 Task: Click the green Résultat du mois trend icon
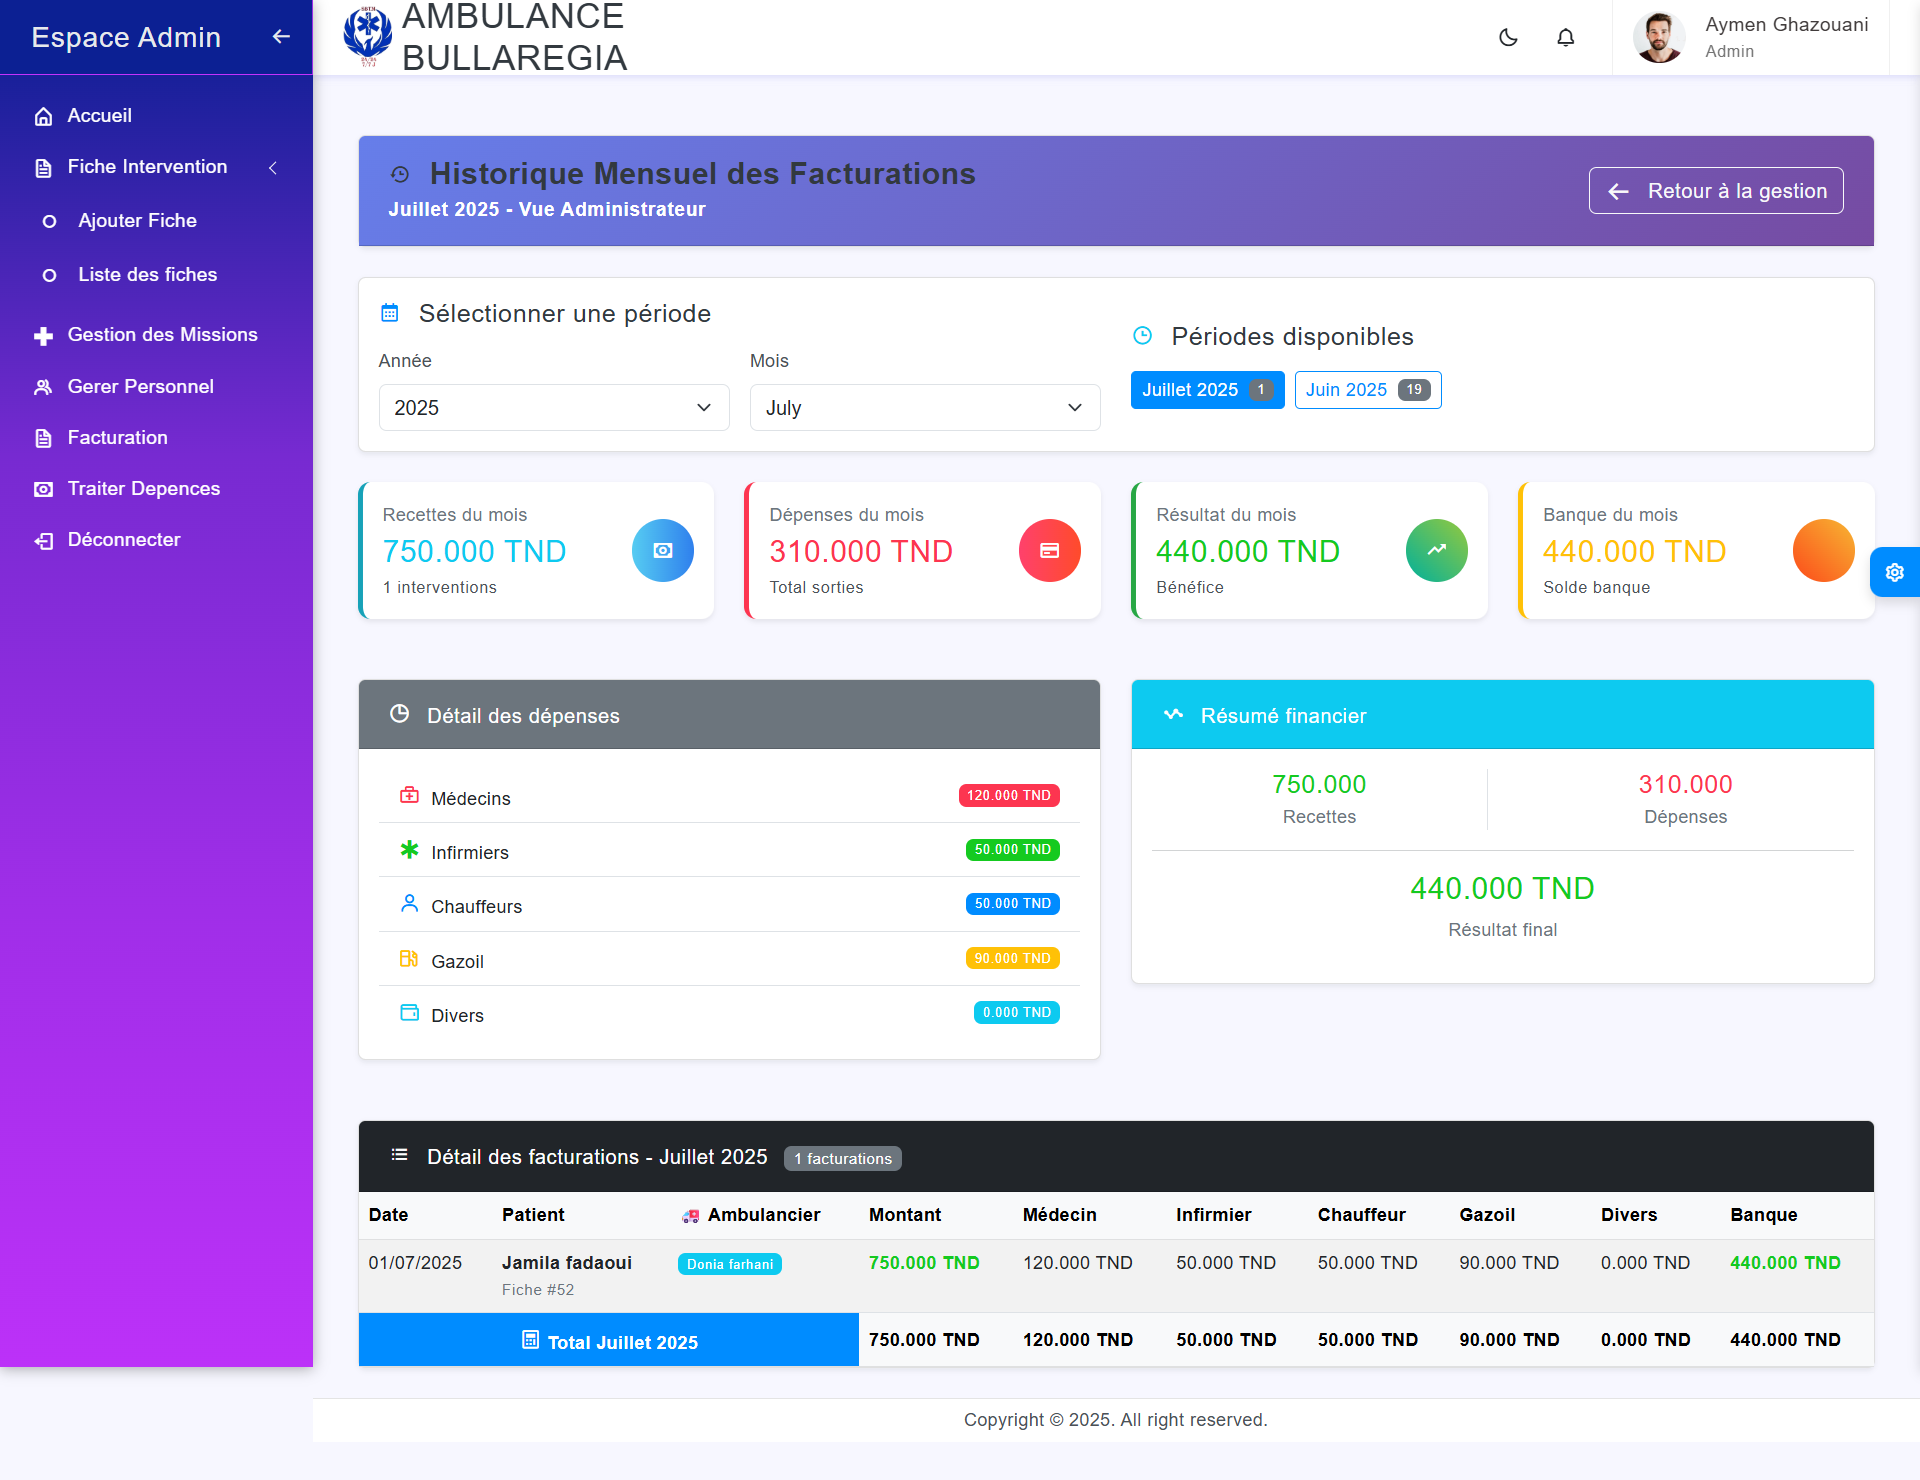[1437, 550]
